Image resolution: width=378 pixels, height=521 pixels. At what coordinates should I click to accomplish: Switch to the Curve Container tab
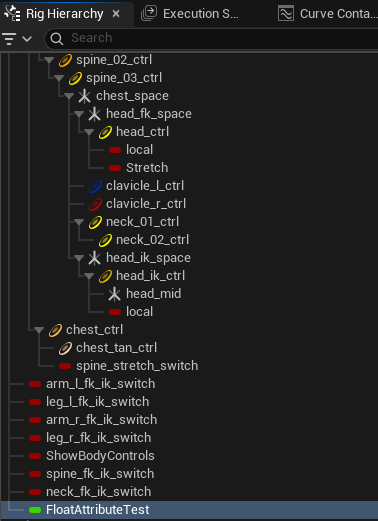pos(328,14)
